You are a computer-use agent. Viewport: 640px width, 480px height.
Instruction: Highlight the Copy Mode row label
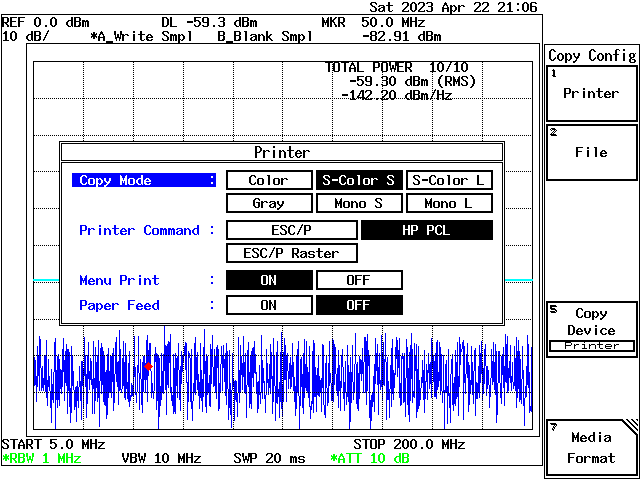point(144,180)
